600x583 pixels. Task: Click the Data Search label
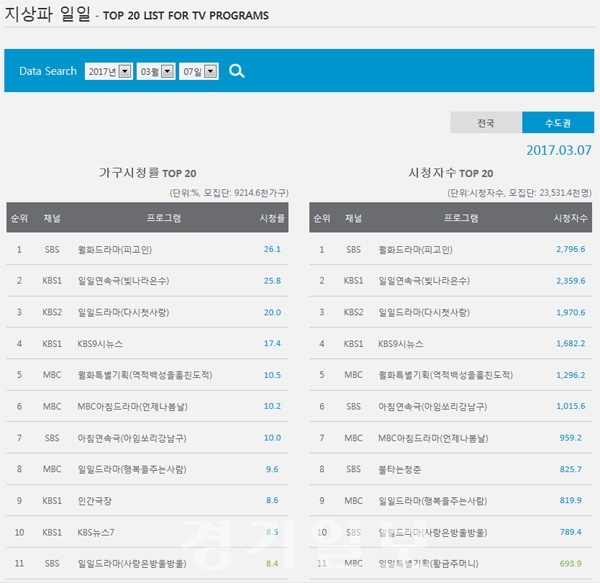[x=48, y=71]
